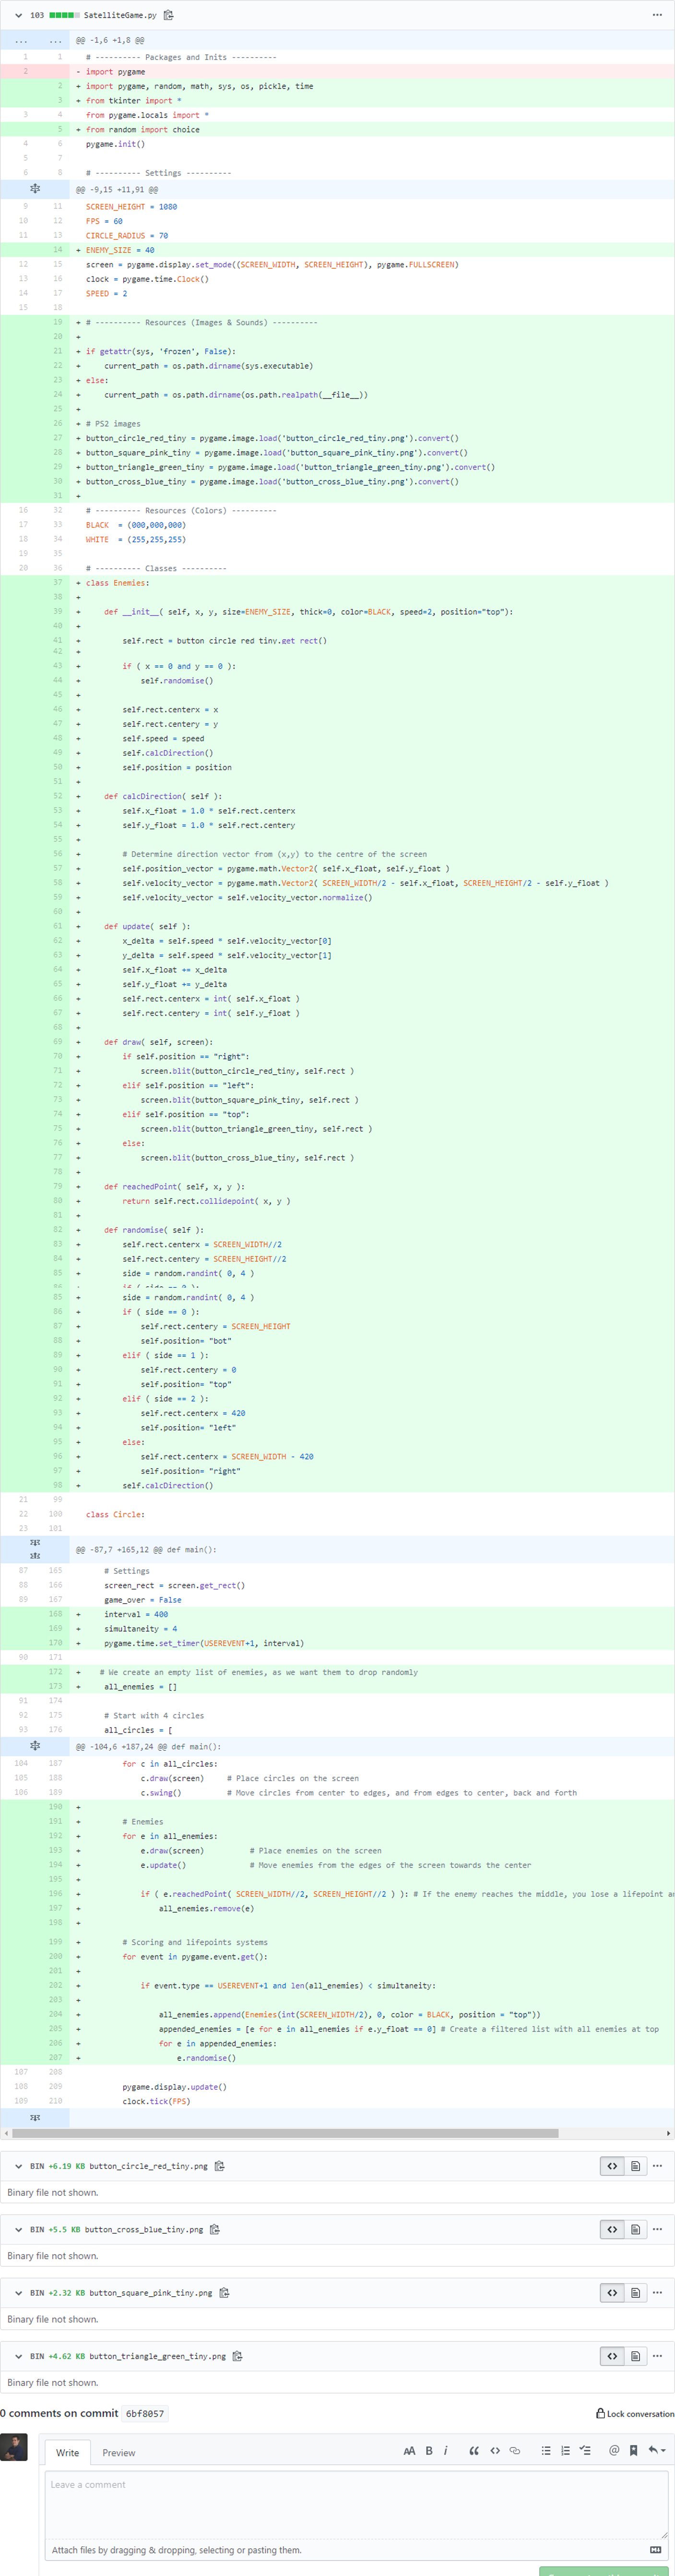This screenshot has width=675, height=2576.
Task: Click scrollbar right arrow of diff
Action: pyautogui.click(x=668, y=2133)
